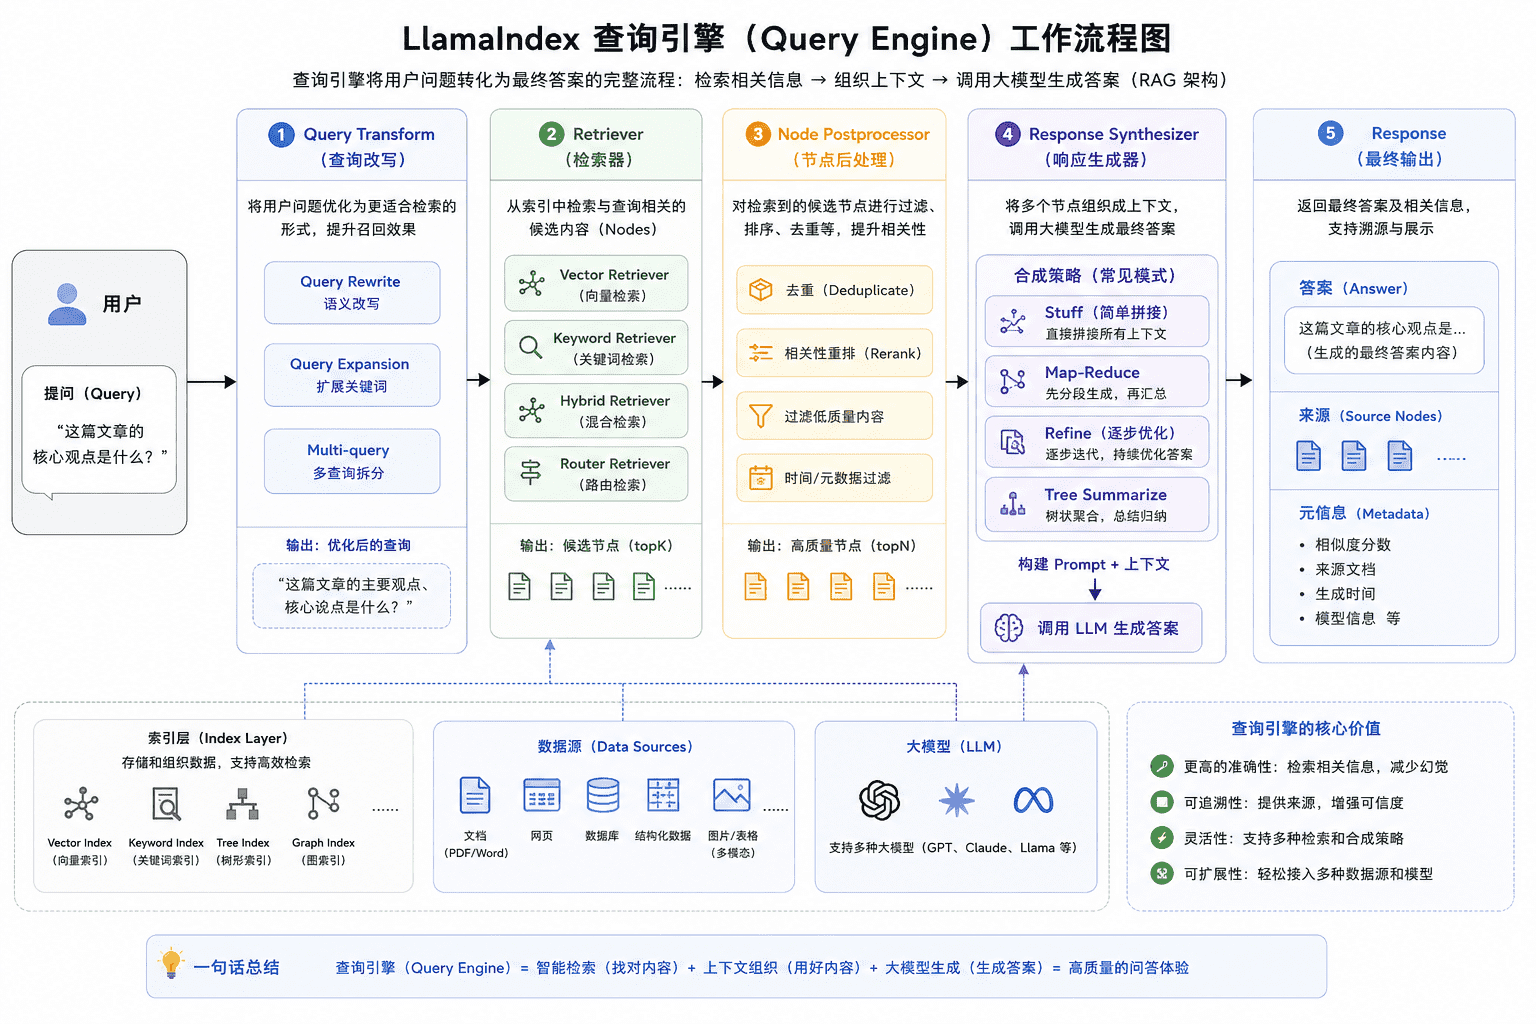The height and width of the screenshot is (1024, 1536).
Task: Click the 相似度分数 metadata bullet
Action: [1353, 544]
